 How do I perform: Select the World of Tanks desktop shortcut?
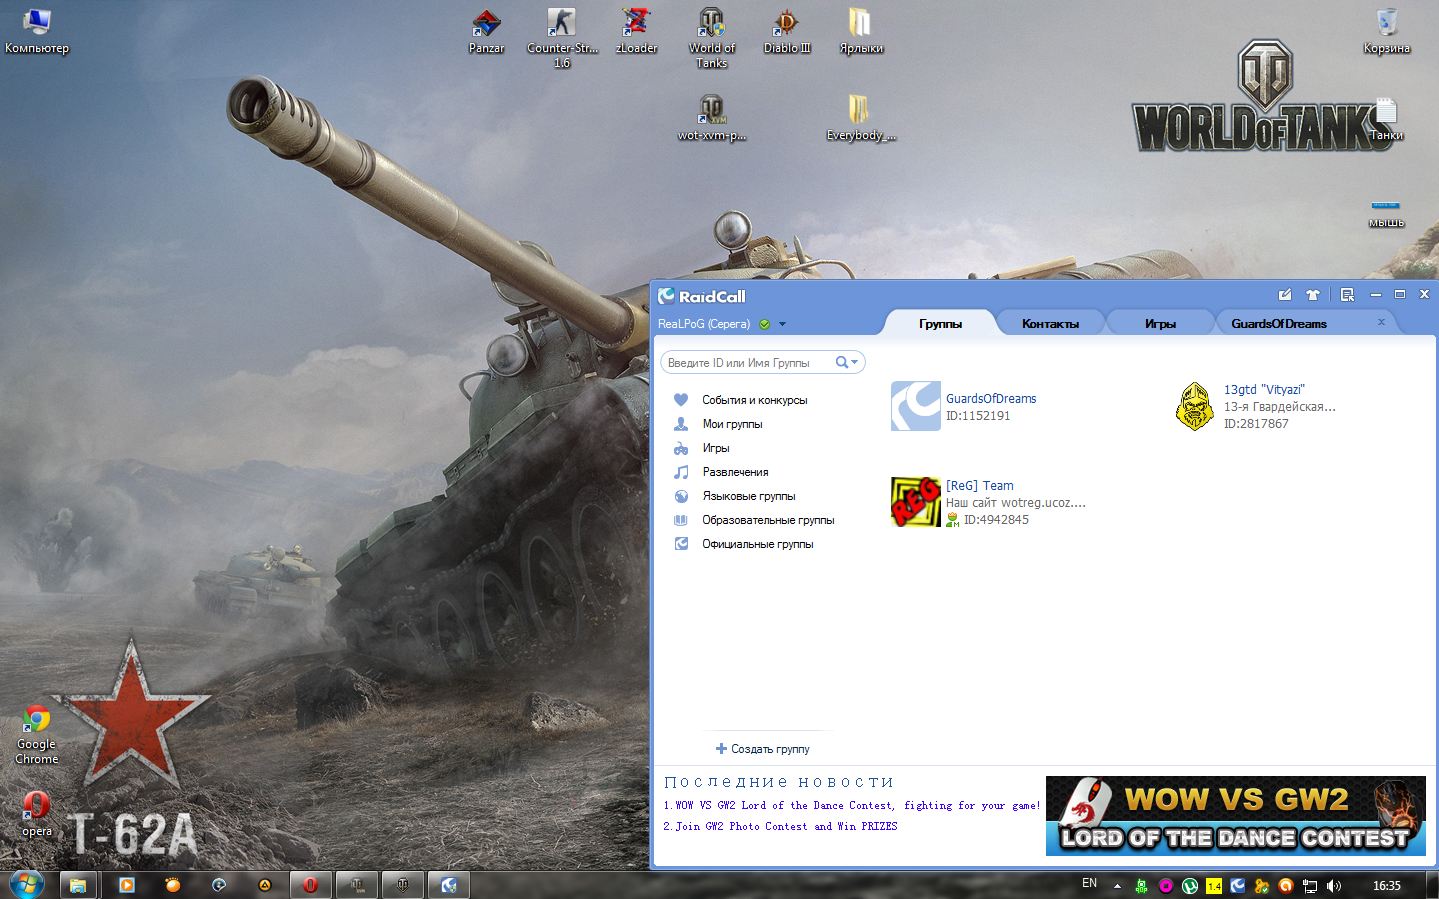[711, 38]
